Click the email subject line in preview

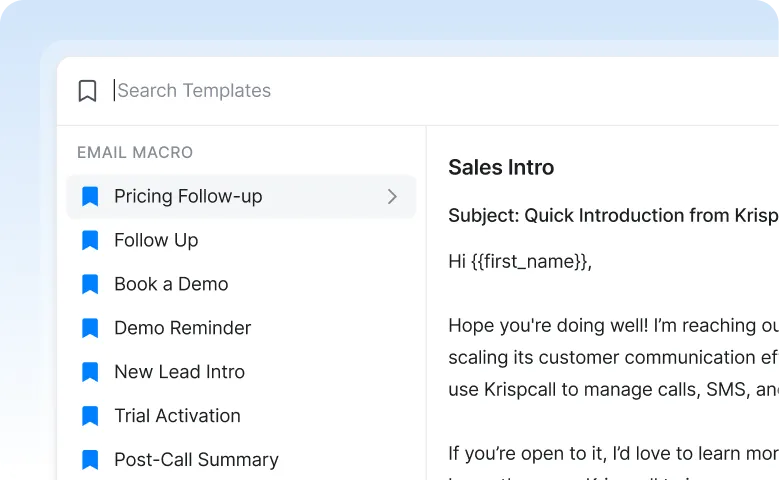pos(612,216)
